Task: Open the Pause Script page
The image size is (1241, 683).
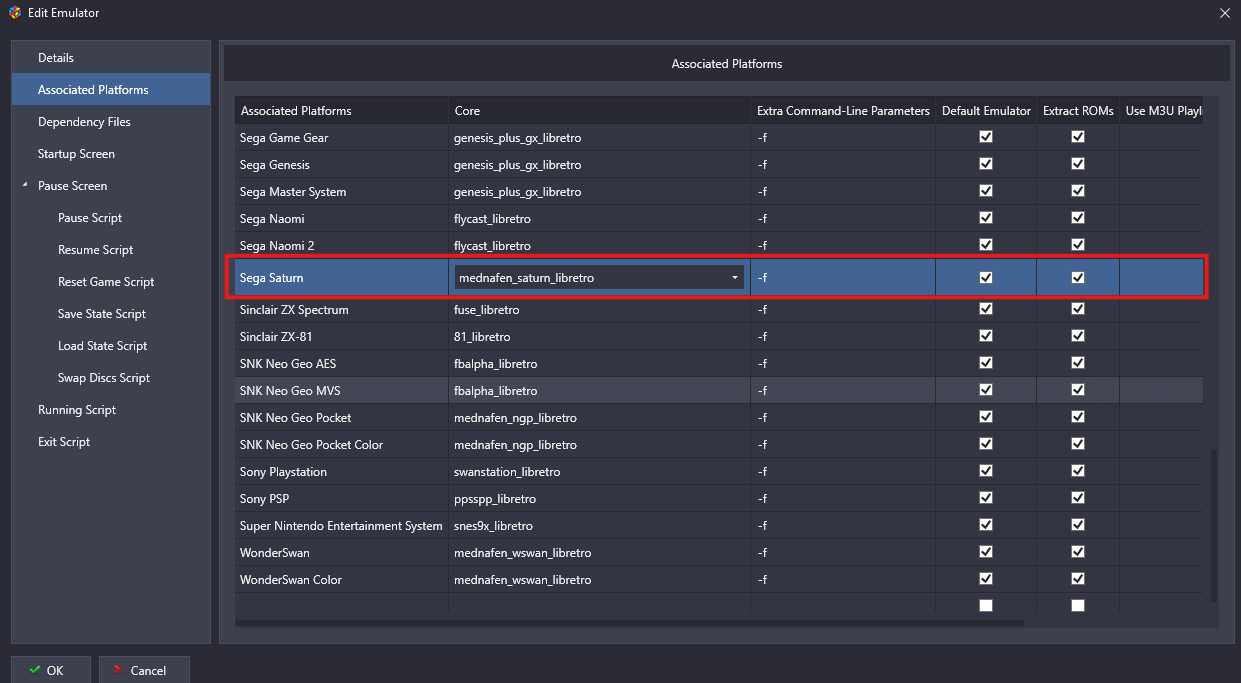Action: tap(111, 218)
